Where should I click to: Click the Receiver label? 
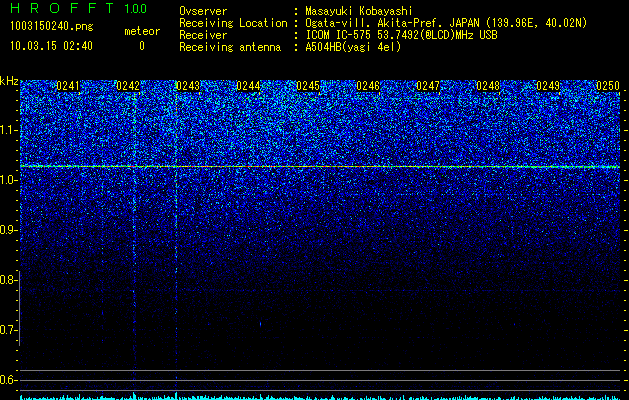pyautogui.click(x=203, y=35)
